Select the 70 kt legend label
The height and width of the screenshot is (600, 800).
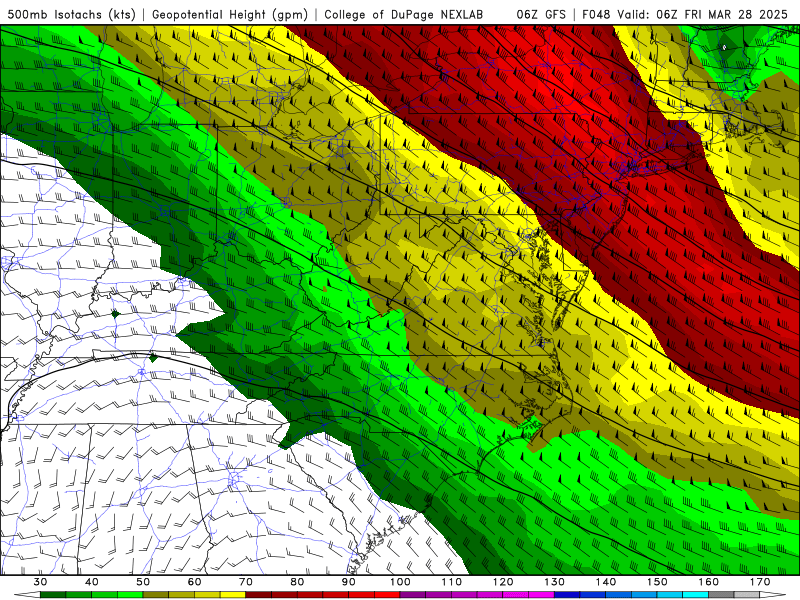pyautogui.click(x=246, y=582)
